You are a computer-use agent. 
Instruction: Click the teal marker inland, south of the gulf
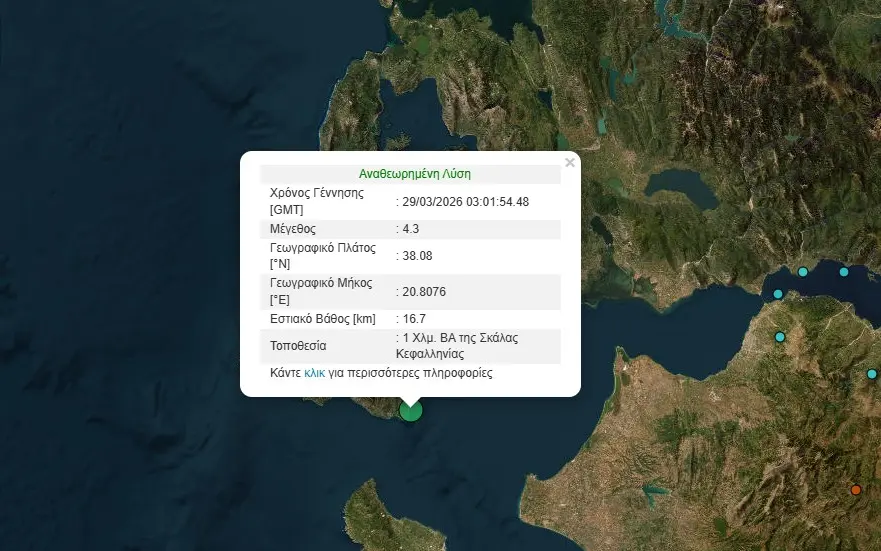tap(780, 337)
